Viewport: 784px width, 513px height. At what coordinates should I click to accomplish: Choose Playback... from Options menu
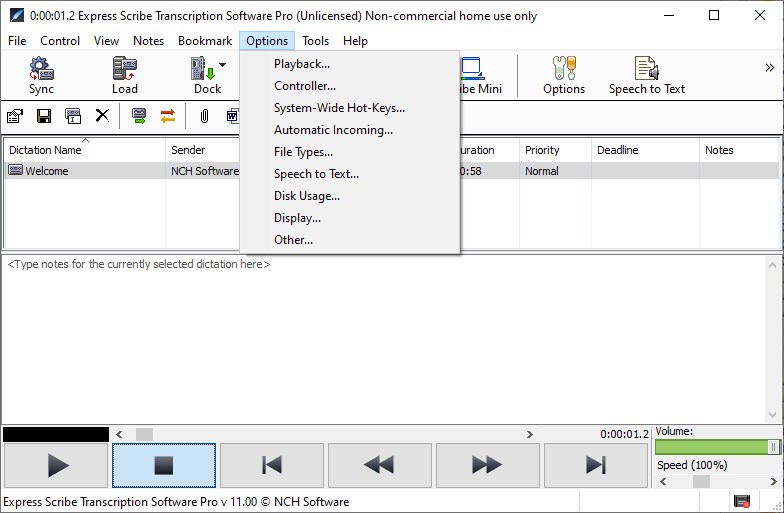coord(350,64)
